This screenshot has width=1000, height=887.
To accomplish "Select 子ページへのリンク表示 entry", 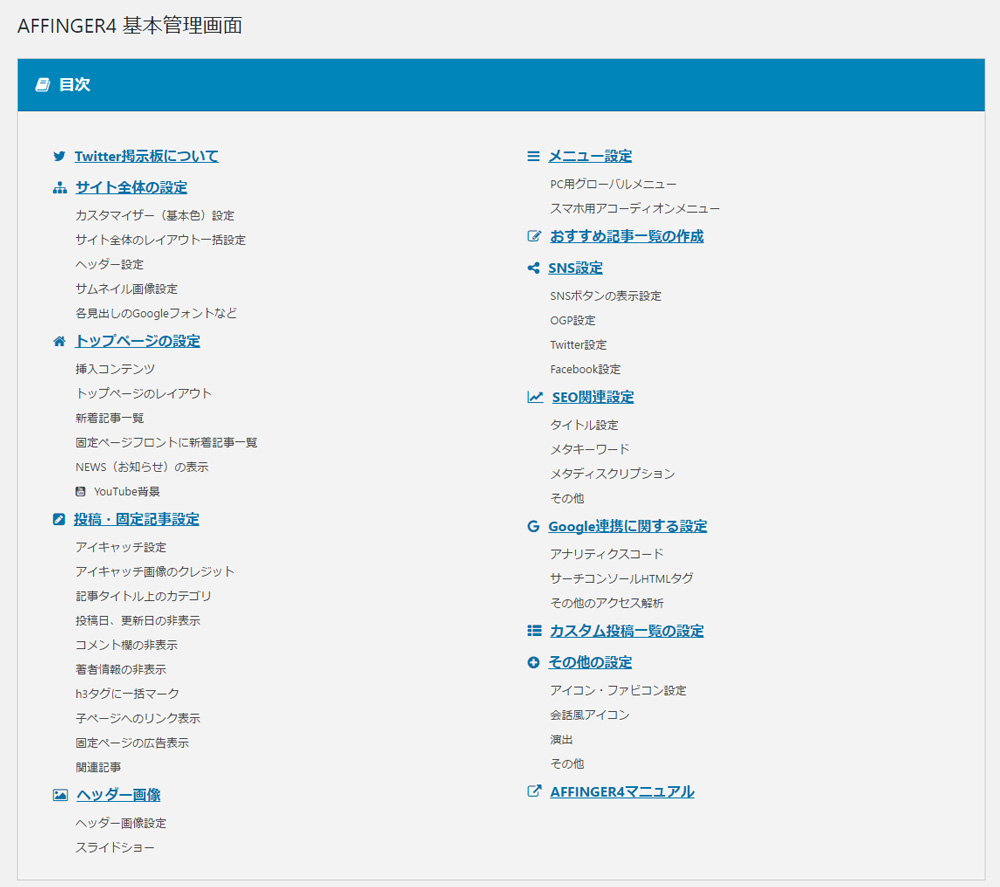I will pos(138,718).
